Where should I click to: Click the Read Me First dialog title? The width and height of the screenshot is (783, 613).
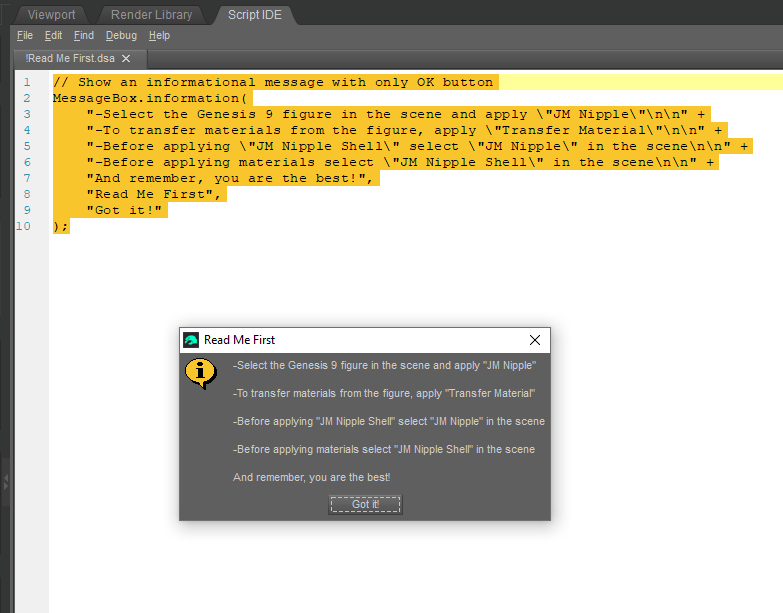[x=239, y=340]
